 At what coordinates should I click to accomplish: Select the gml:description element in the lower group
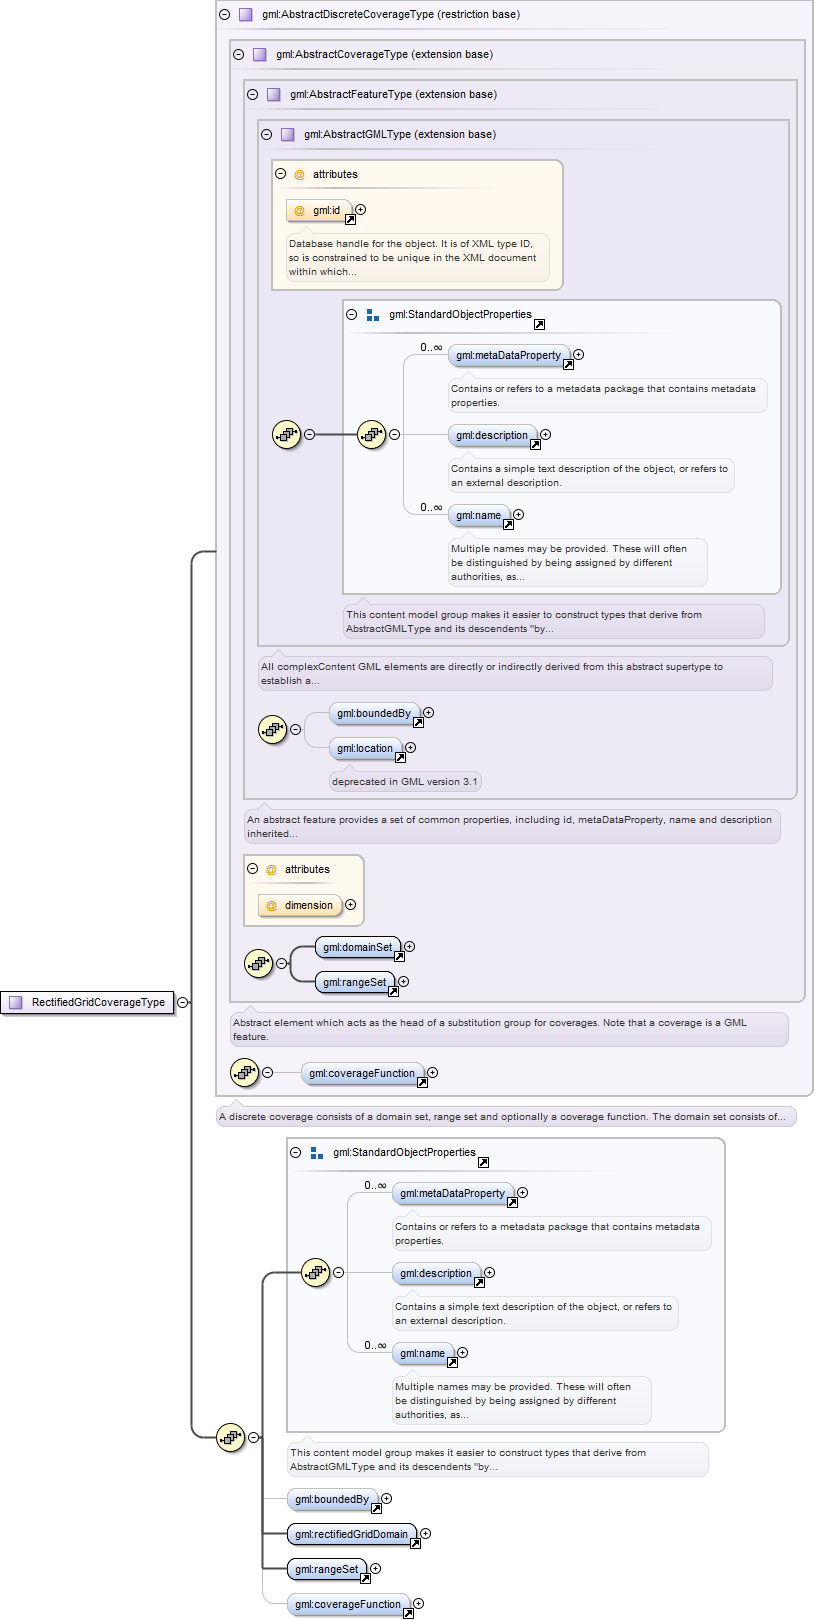pos(437,1273)
